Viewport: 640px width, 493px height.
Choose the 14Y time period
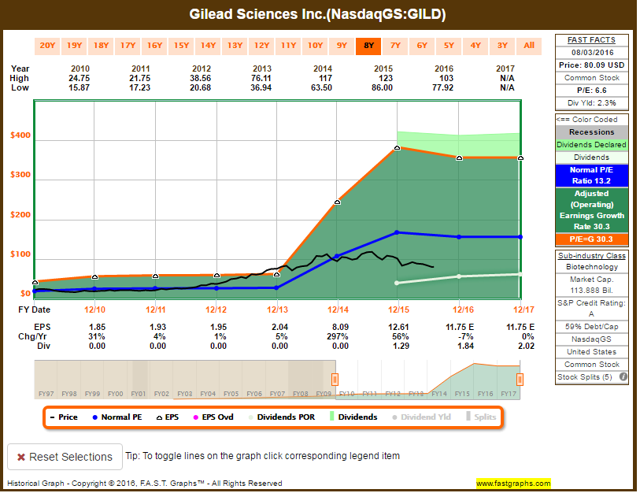(x=208, y=46)
